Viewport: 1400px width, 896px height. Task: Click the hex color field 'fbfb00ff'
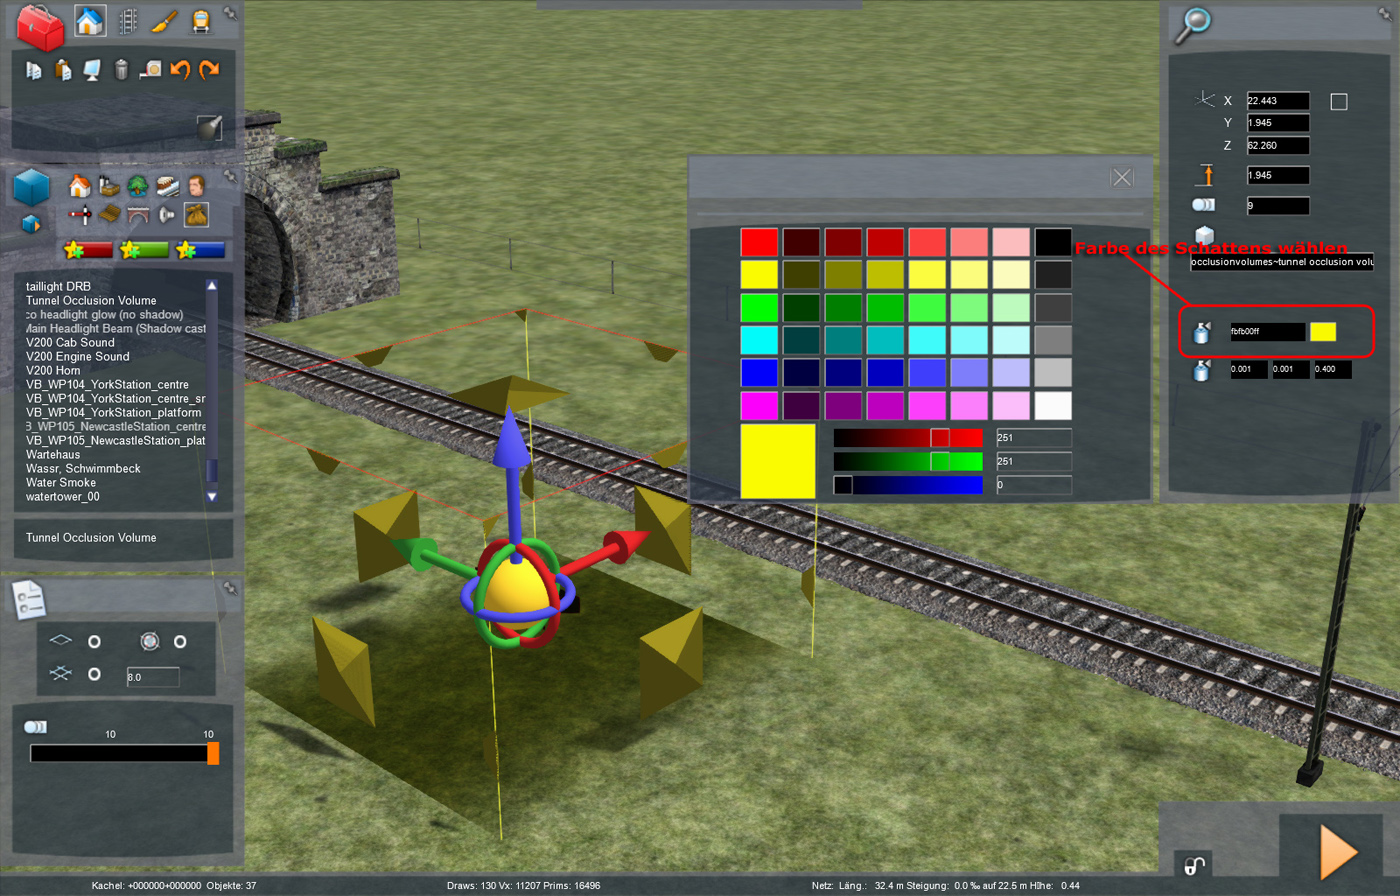click(x=1267, y=332)
